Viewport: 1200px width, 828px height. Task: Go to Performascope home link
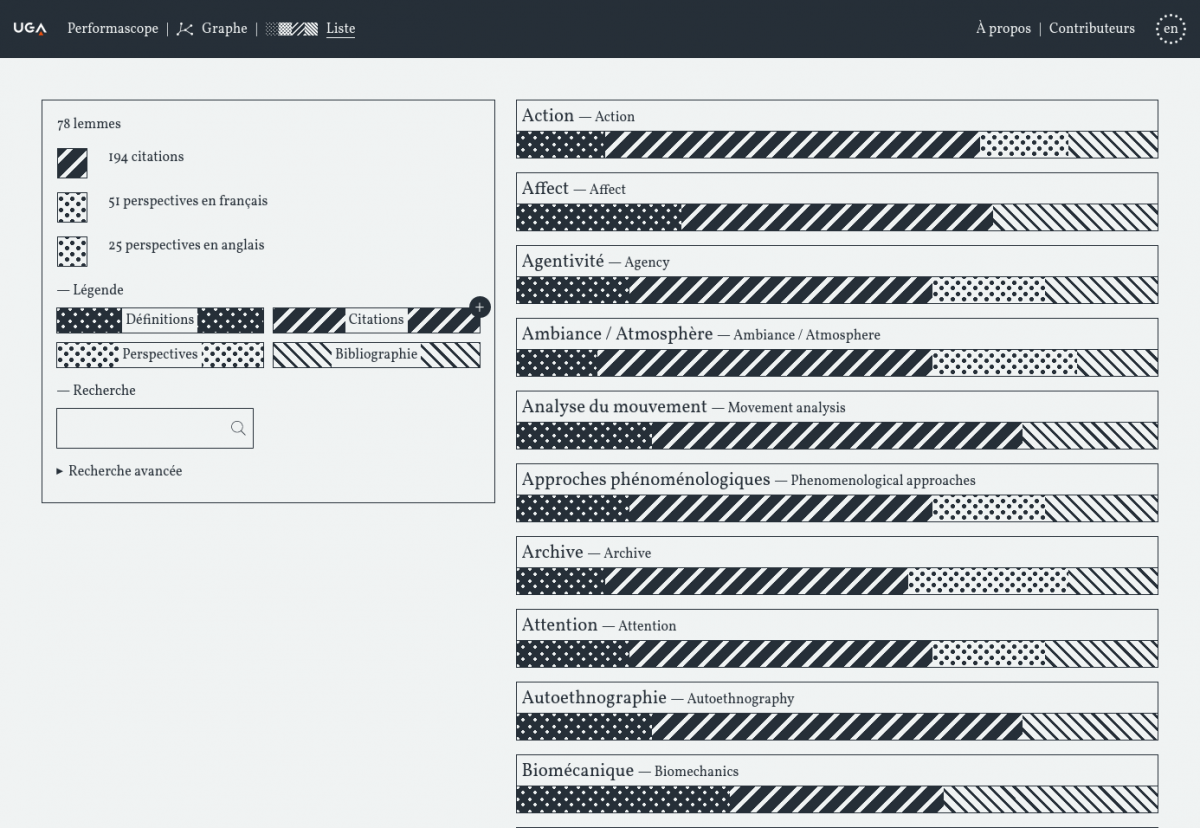pos(112,29)
